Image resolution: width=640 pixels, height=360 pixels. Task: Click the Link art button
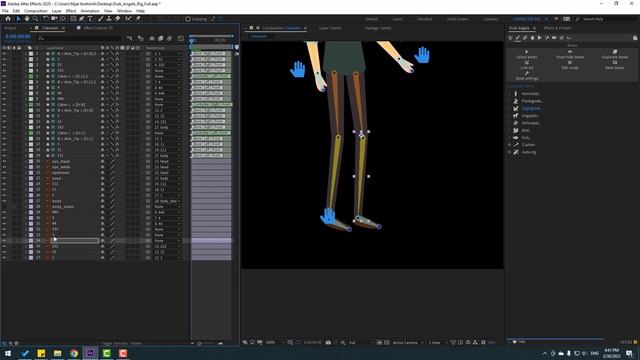click(x=527, y=65)
